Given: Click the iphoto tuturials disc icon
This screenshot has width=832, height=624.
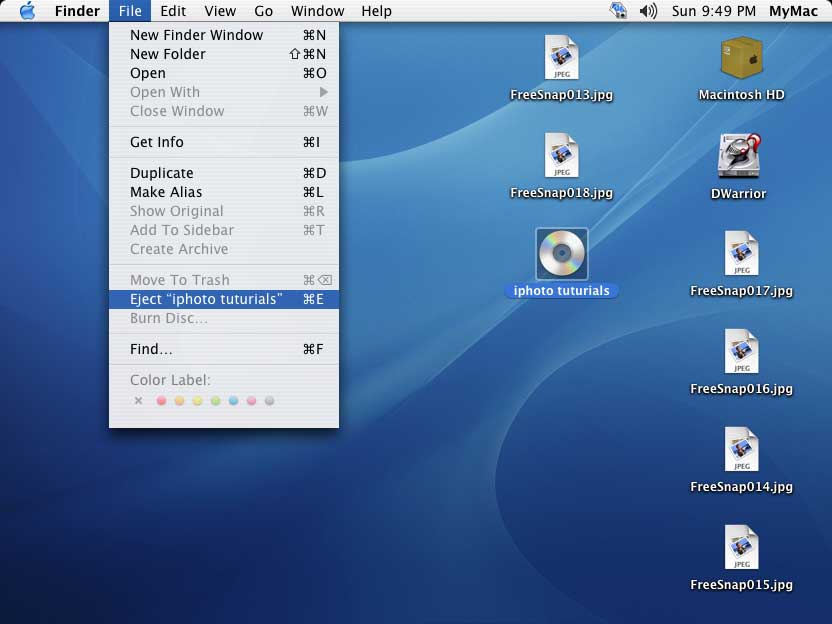Looking at the screenshot, I should [561, 254].
